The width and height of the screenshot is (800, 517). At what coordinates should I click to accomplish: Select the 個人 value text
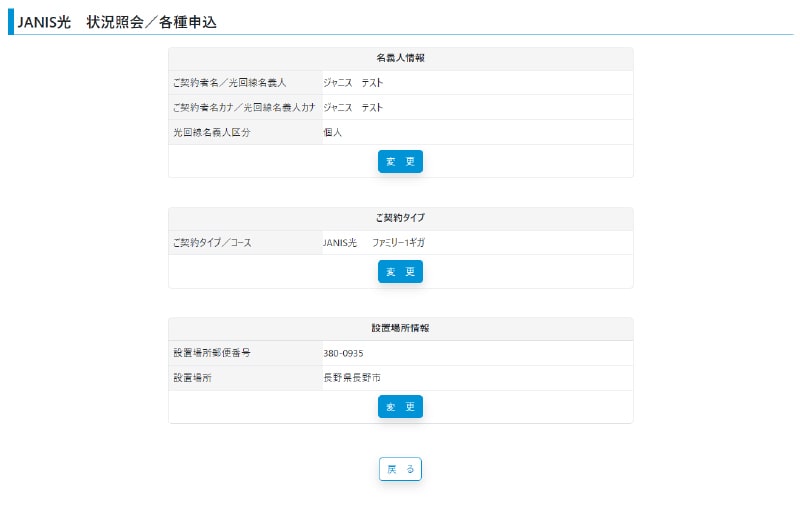point(332,132)
